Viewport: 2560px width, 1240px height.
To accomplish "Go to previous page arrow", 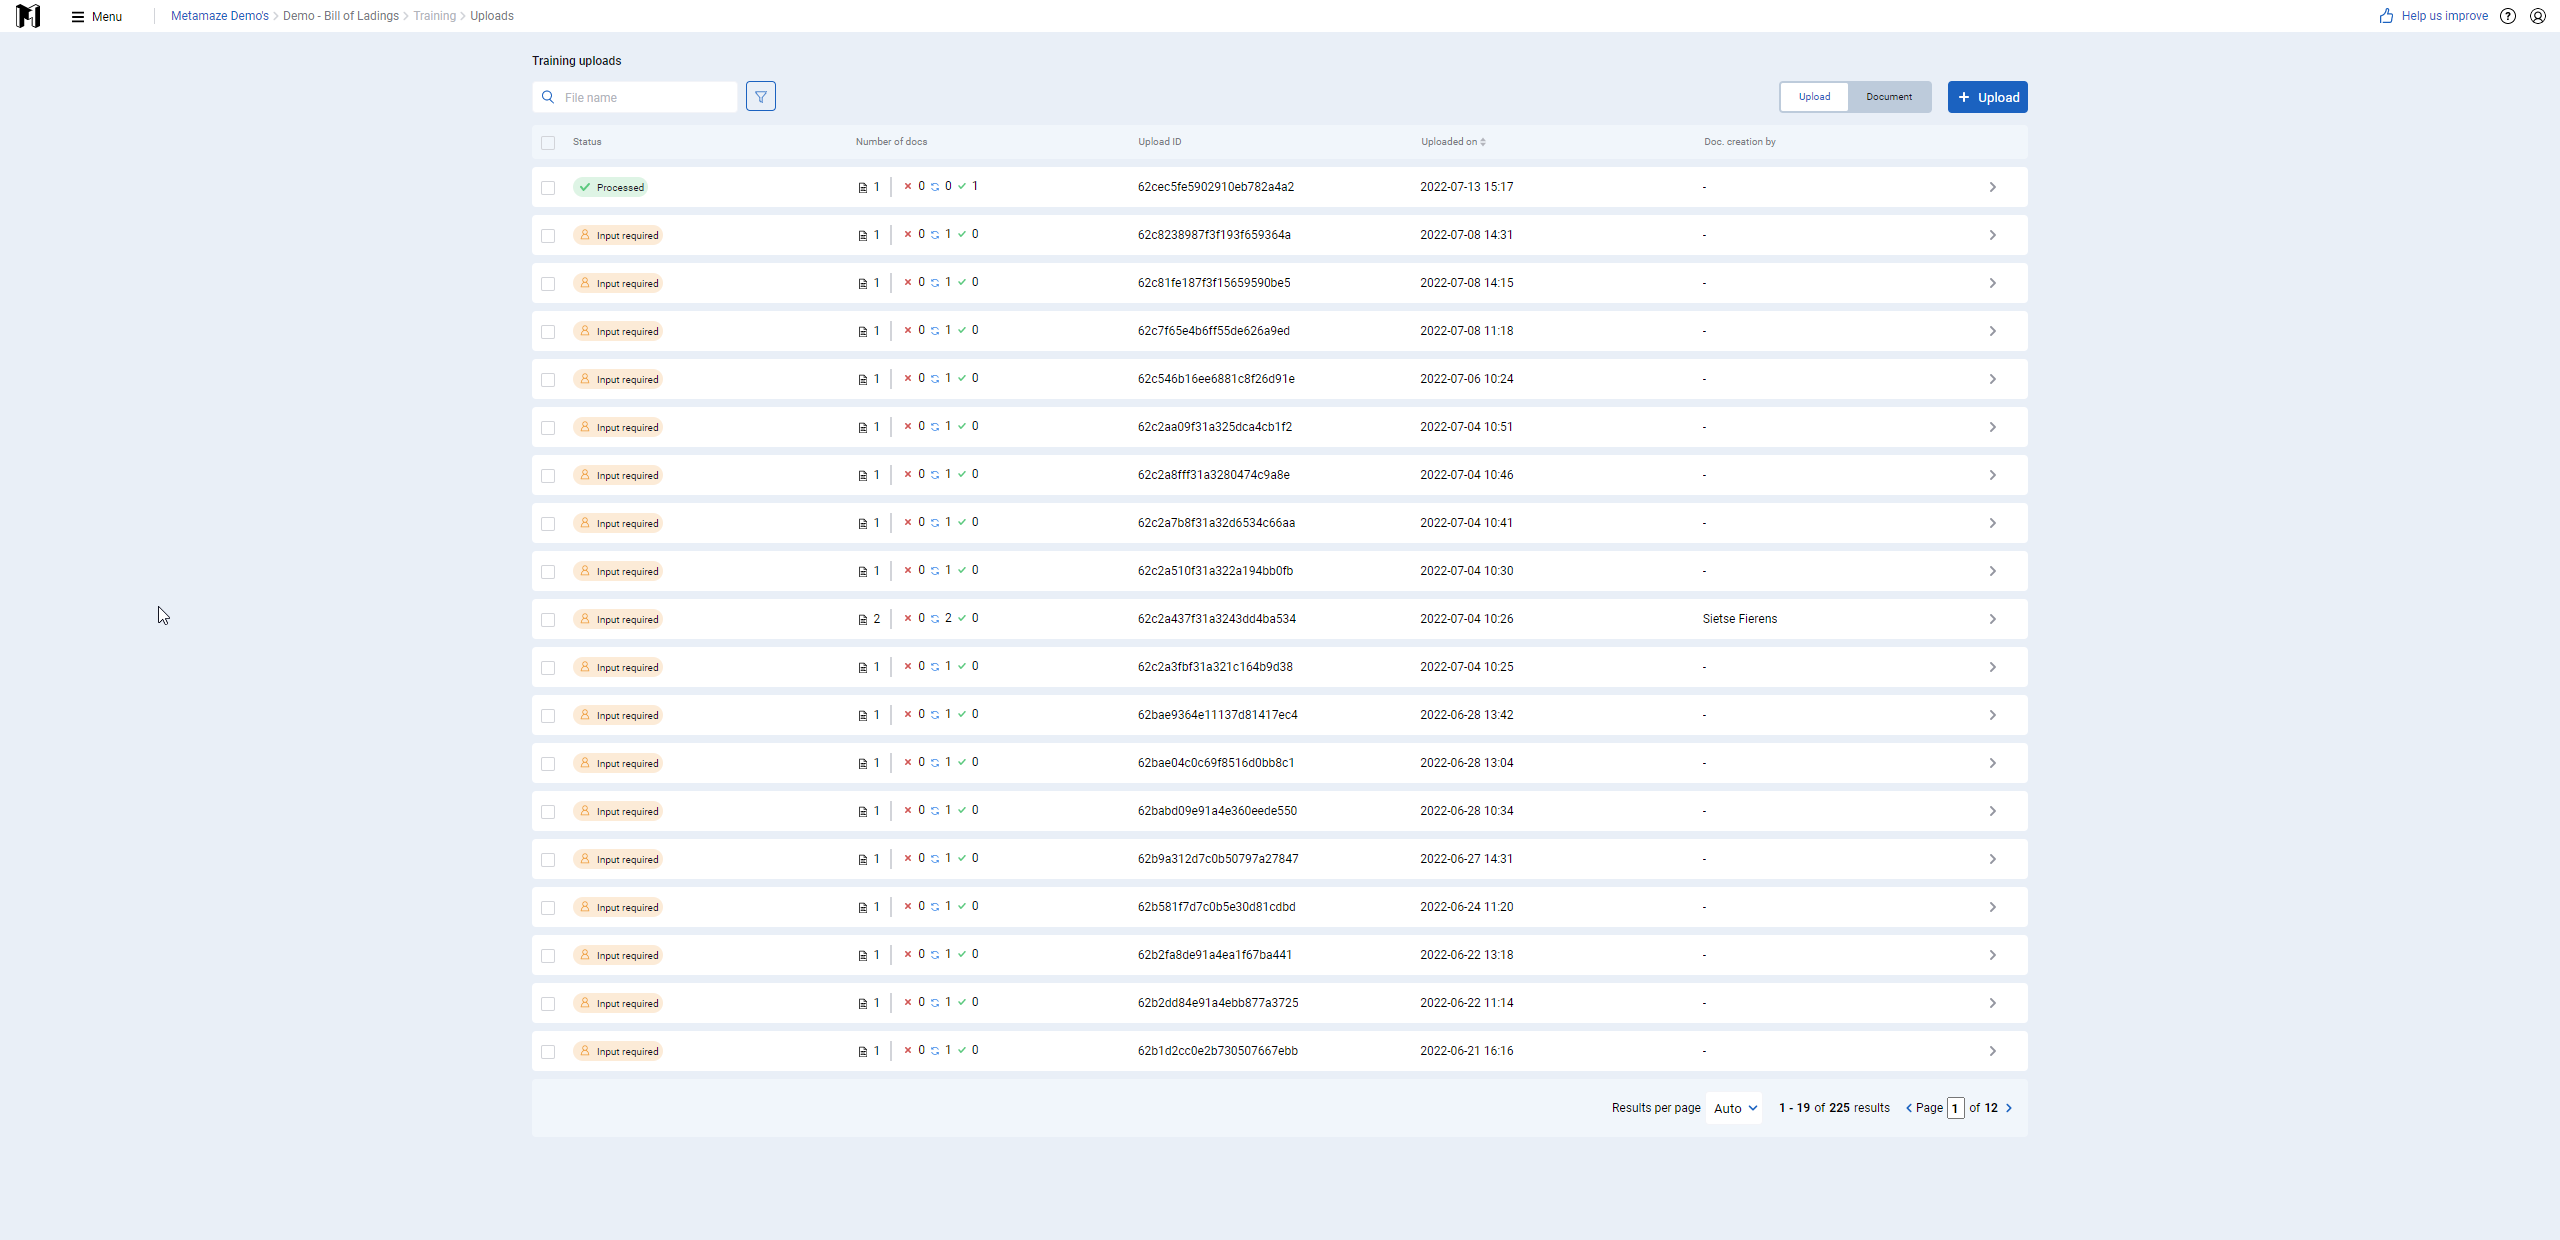I will [1909, 1108].
